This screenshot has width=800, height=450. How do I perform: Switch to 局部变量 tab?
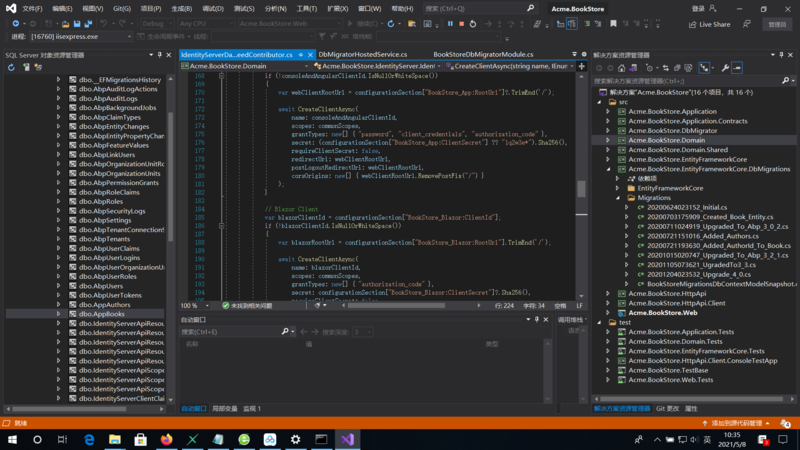[224, 409]
